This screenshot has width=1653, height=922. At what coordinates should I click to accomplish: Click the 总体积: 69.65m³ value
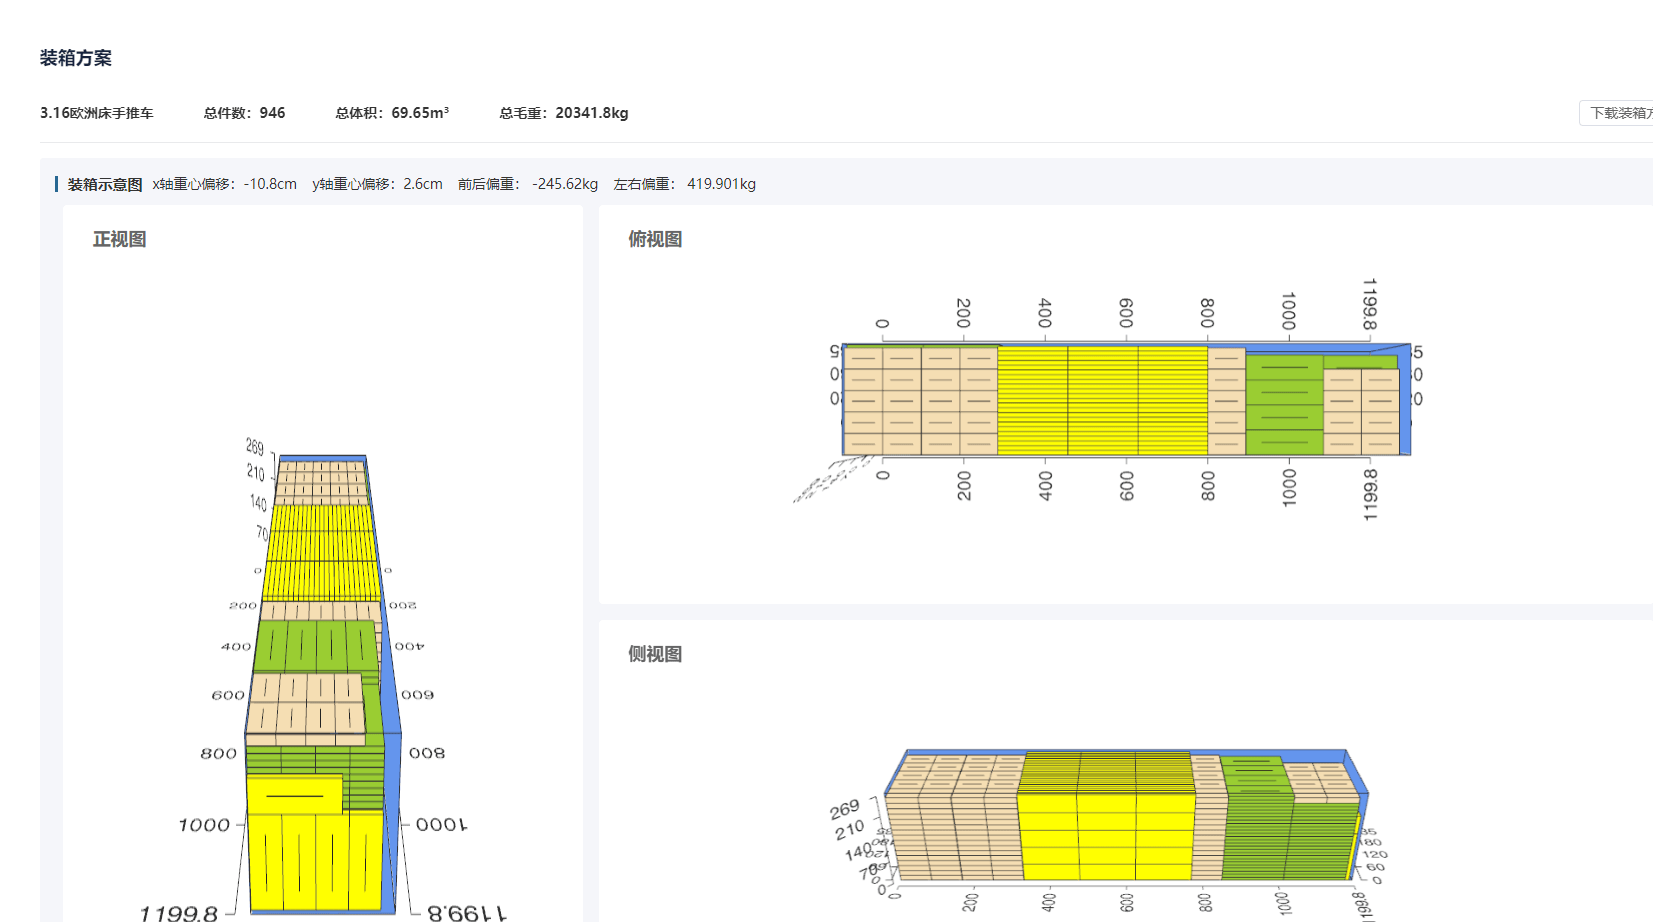point(392,113)
